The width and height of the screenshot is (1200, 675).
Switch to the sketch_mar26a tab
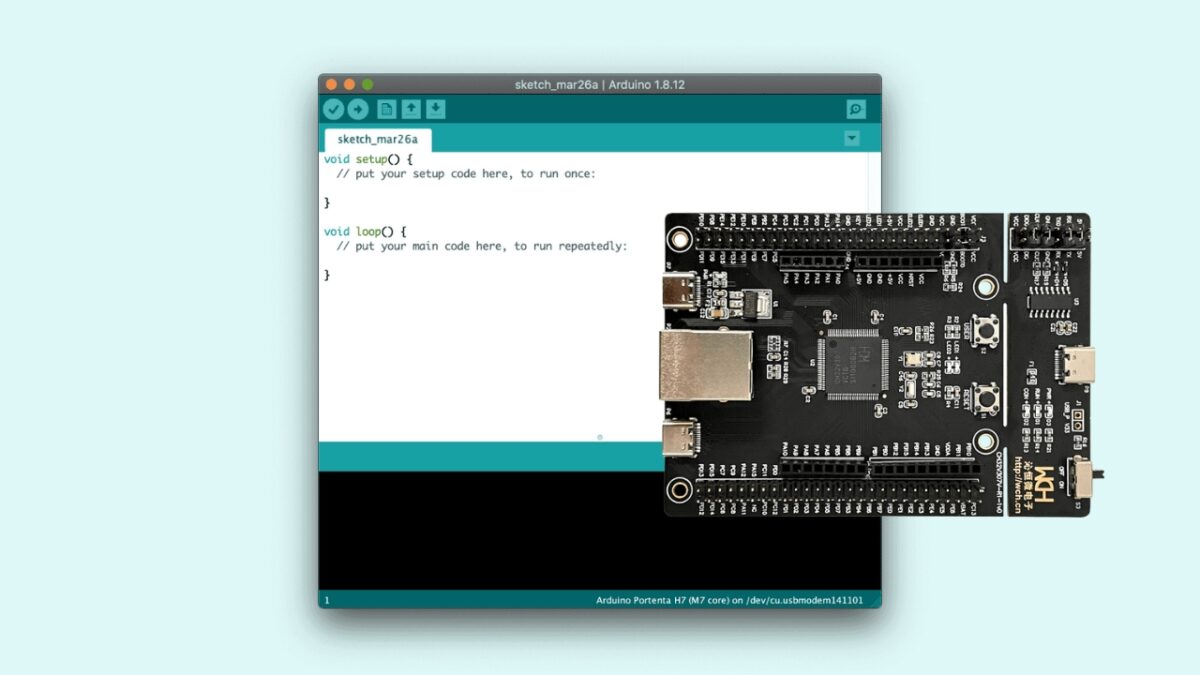click(376, 140)
